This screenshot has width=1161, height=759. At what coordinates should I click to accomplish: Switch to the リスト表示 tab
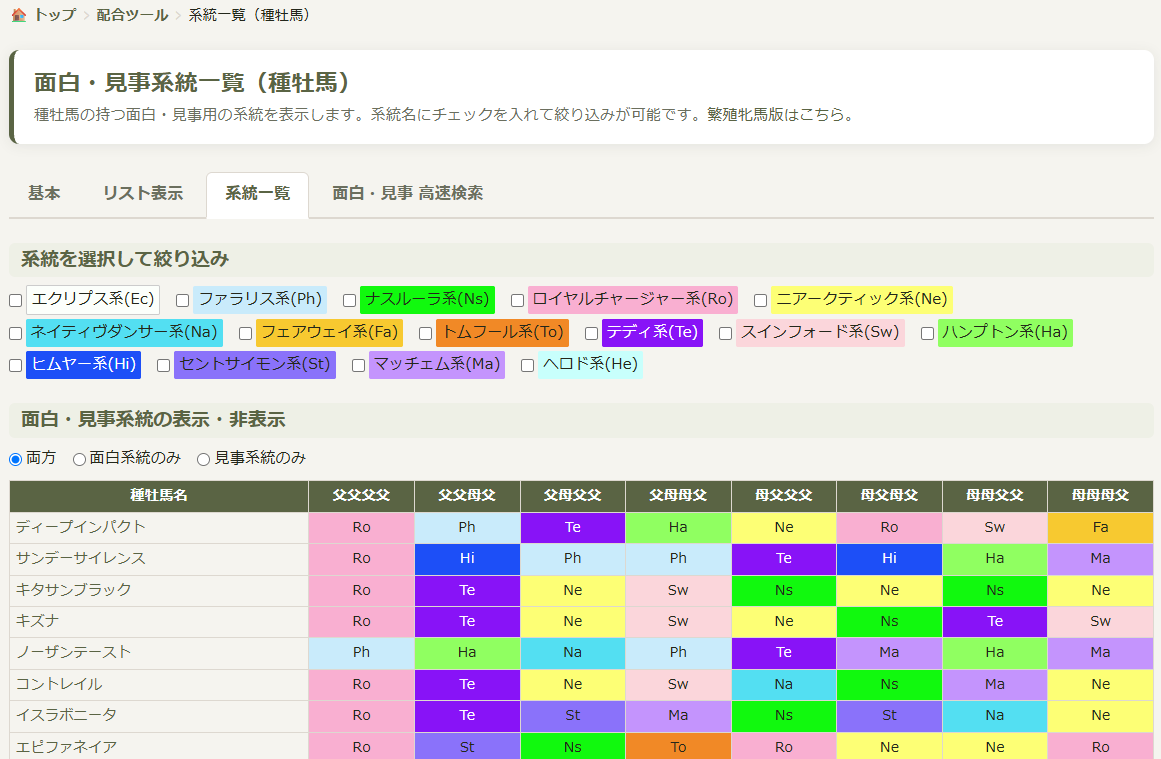[x=143, y=193]
